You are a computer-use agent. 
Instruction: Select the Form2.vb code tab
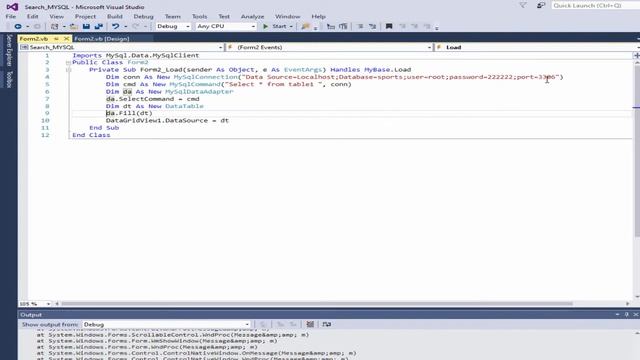click(33, 39)
